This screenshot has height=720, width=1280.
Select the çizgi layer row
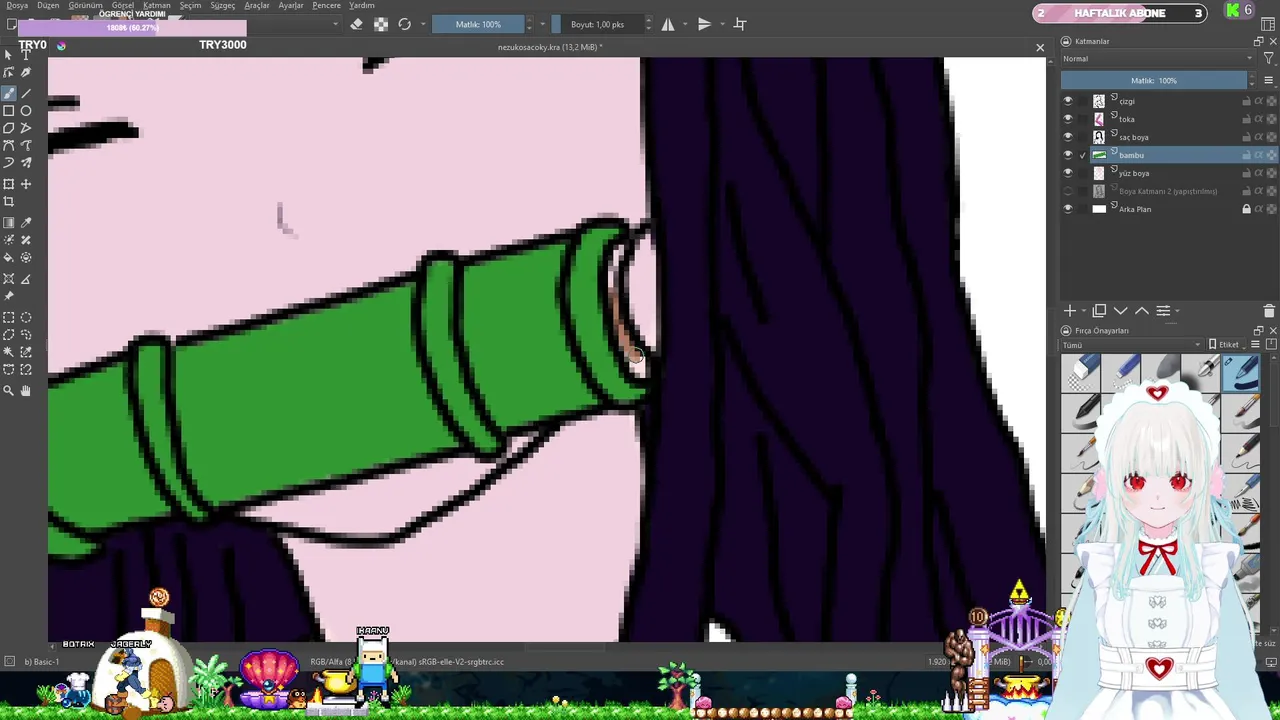click(x=1168, y=101)
